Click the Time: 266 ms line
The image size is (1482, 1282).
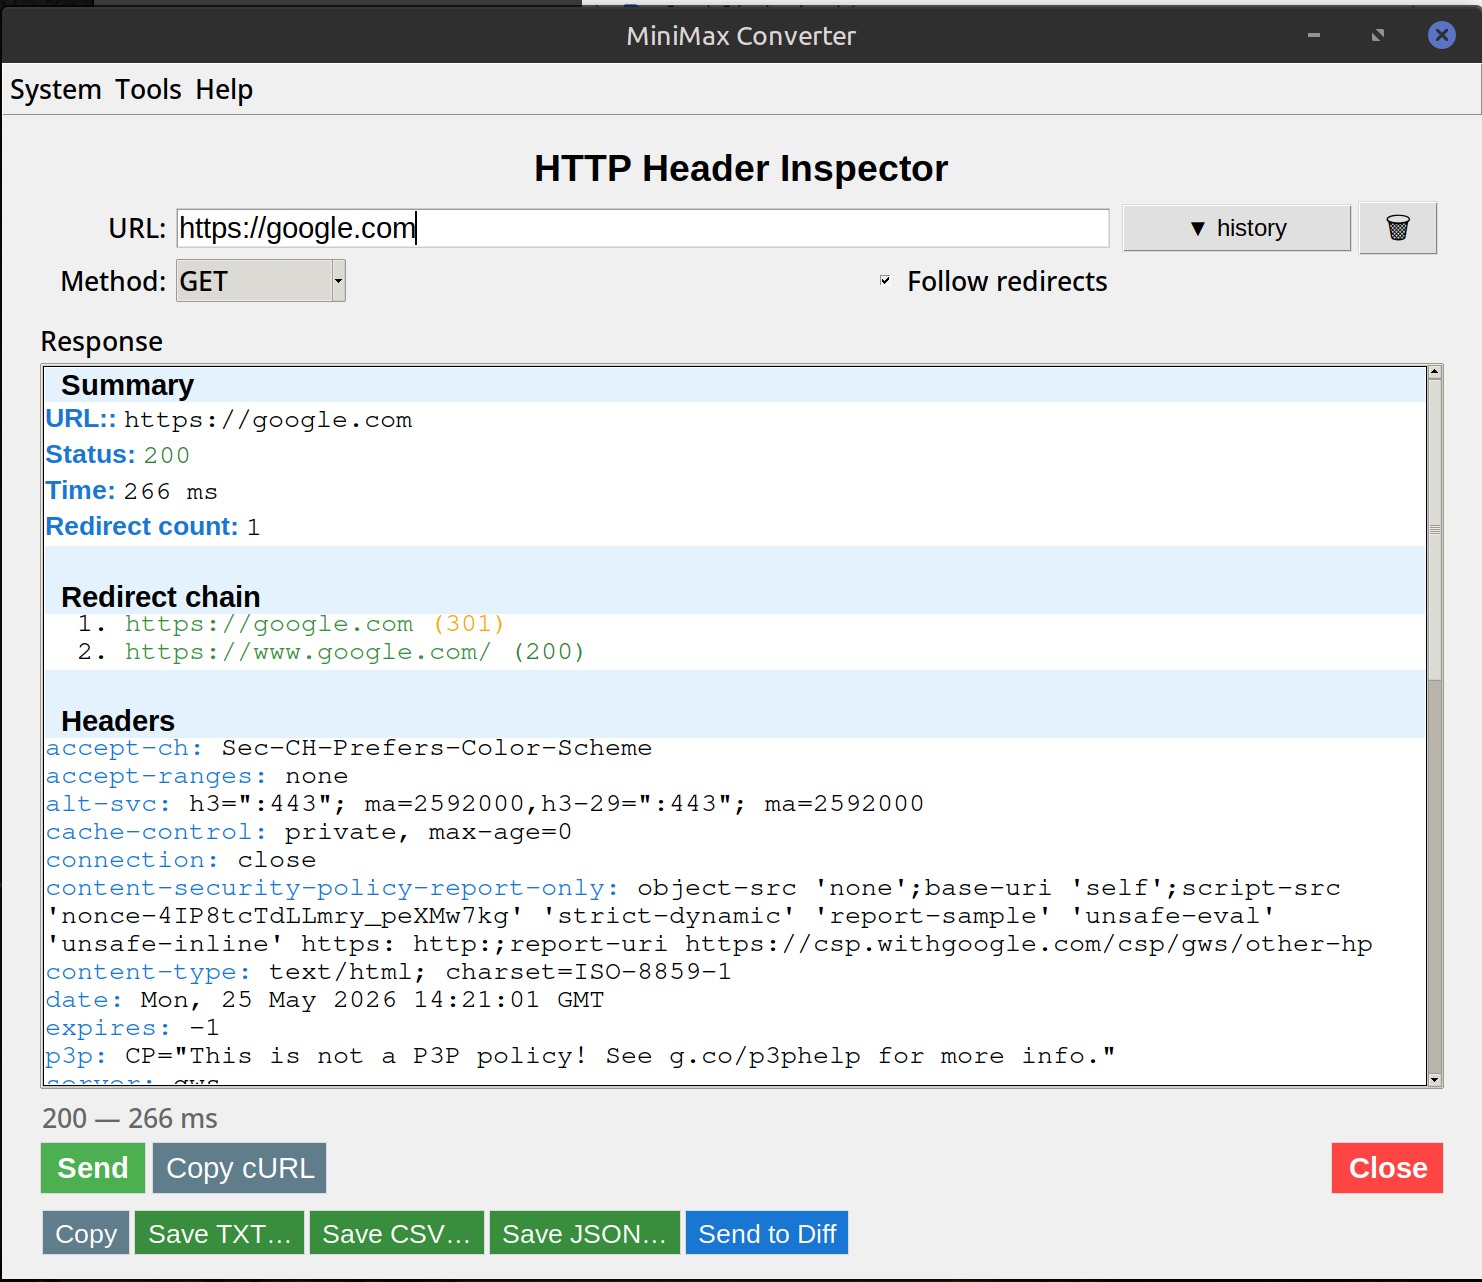[x=132, y=491]
